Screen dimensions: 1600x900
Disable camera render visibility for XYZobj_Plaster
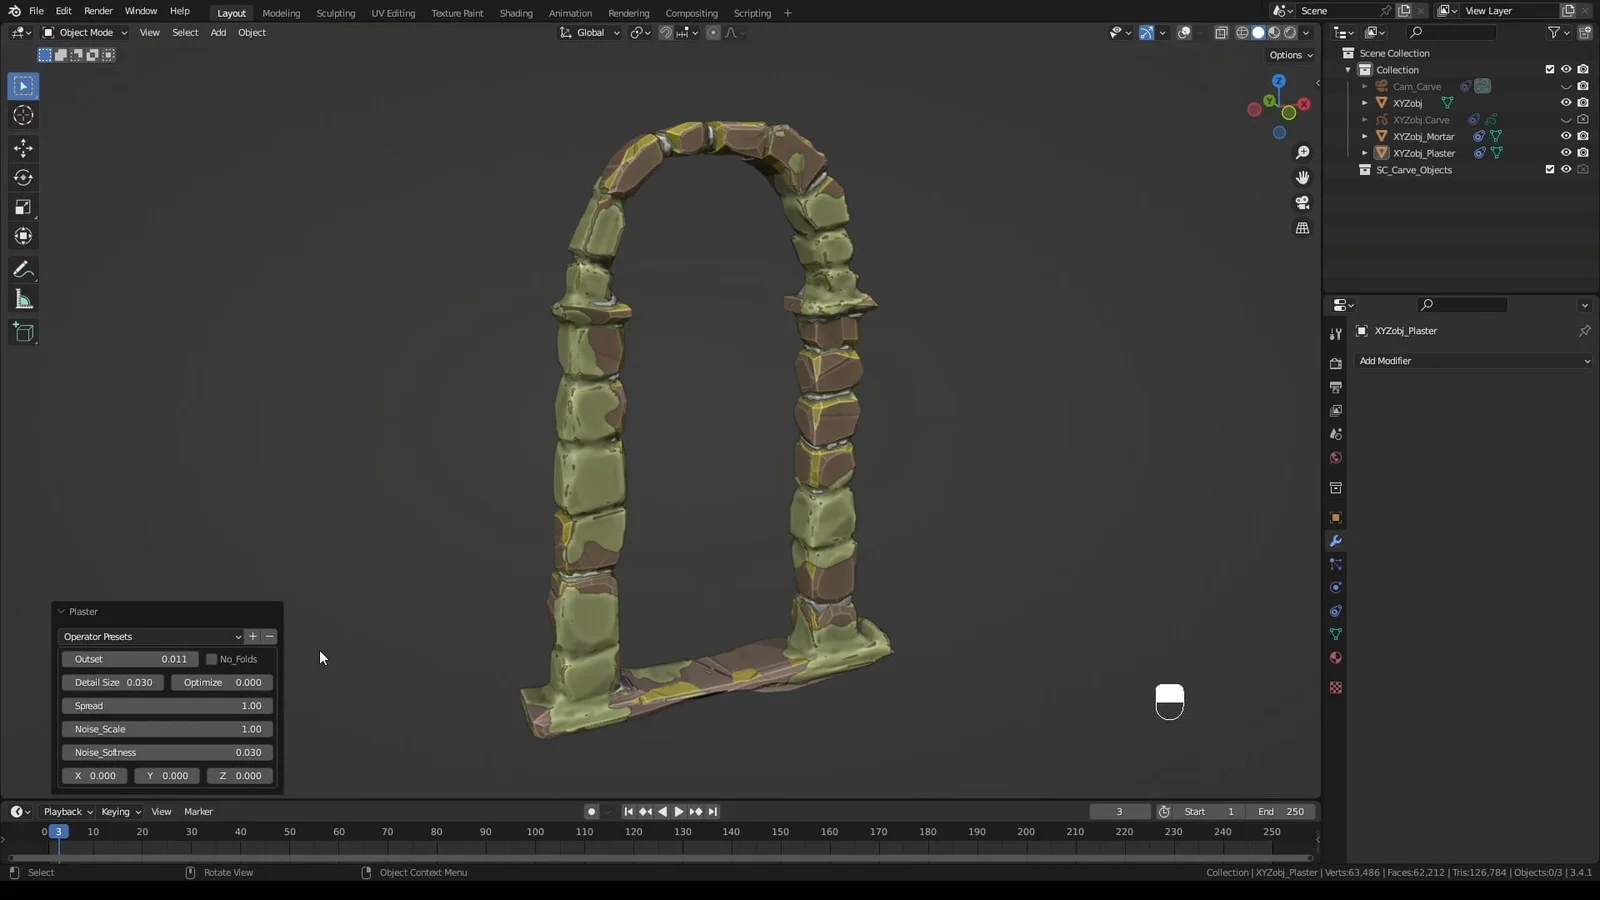click(1583, 152)
